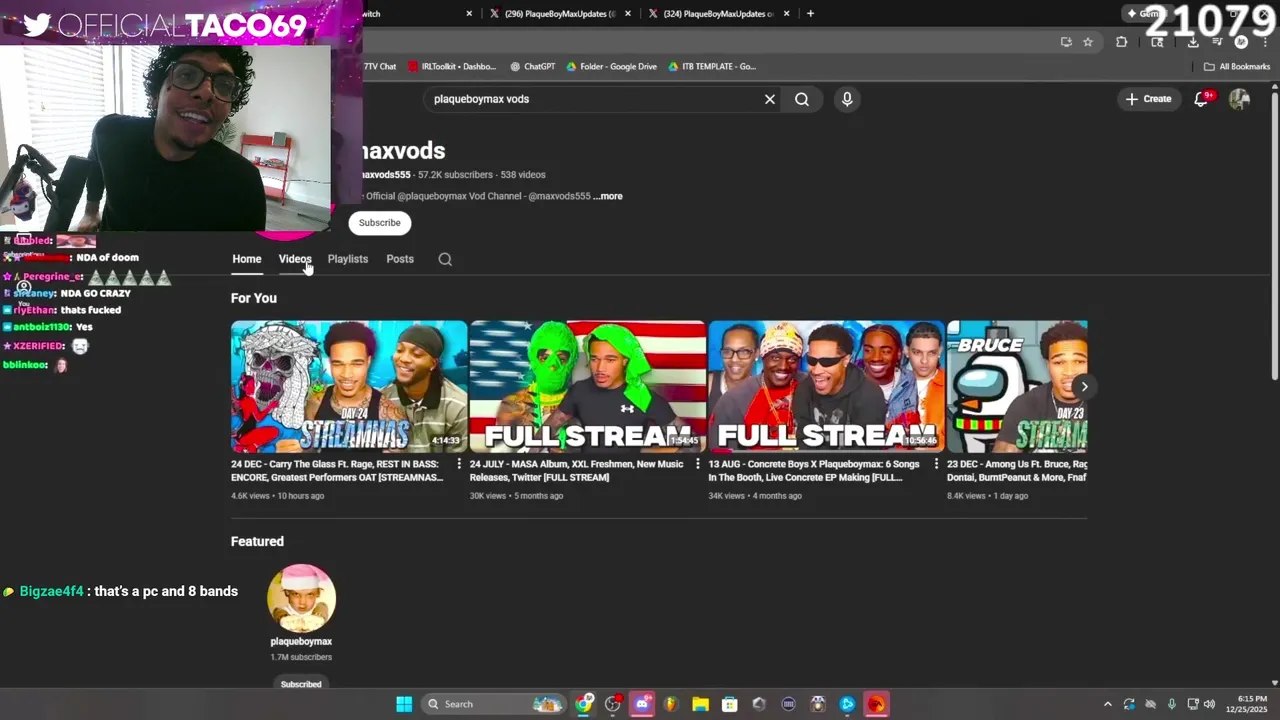
Task: Open Microsoft Store from the taskbar
Action: tap(729, 704)
